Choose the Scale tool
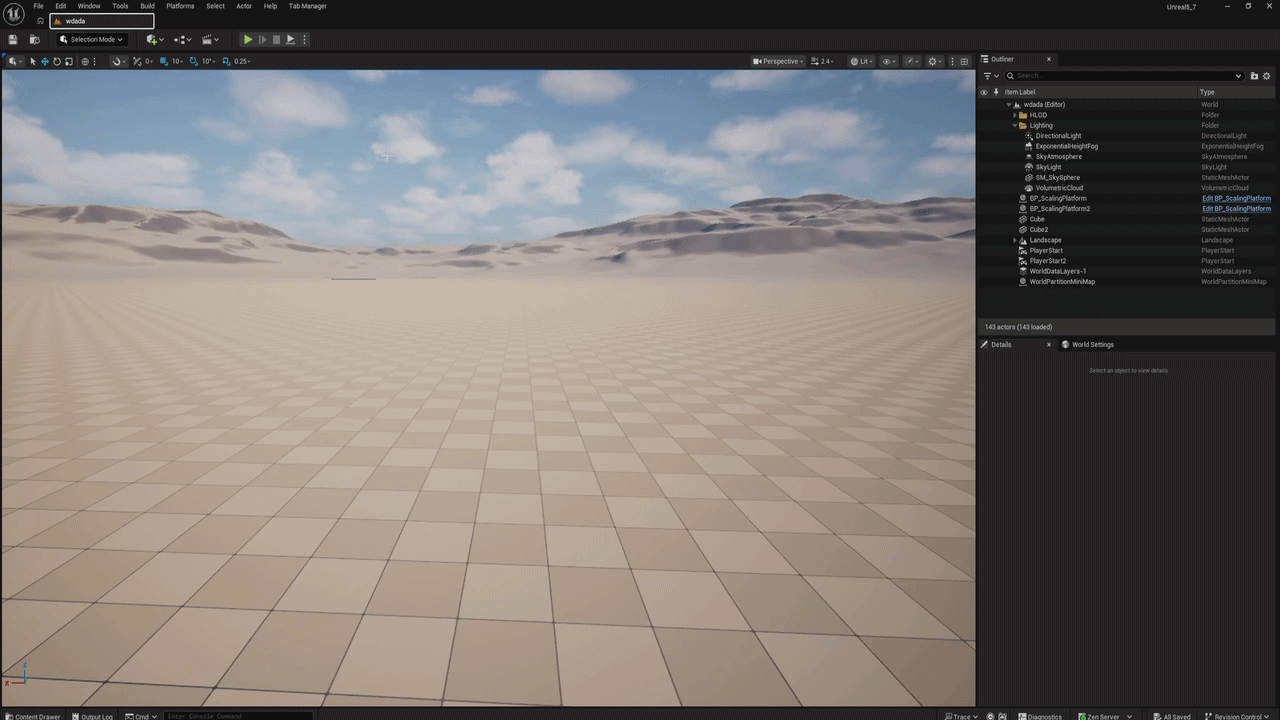 pyautogui.click(x=68, y=61)
